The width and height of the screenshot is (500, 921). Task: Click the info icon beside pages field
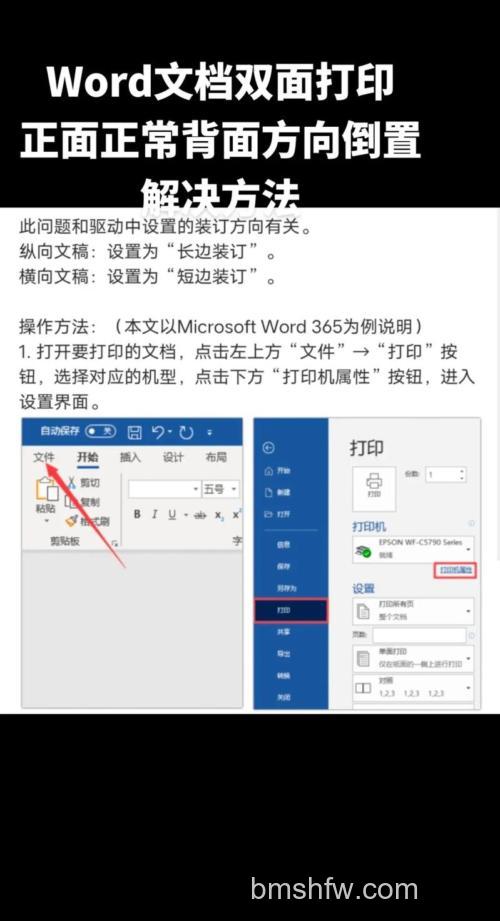pyautogui.click(x=472, y=636)
